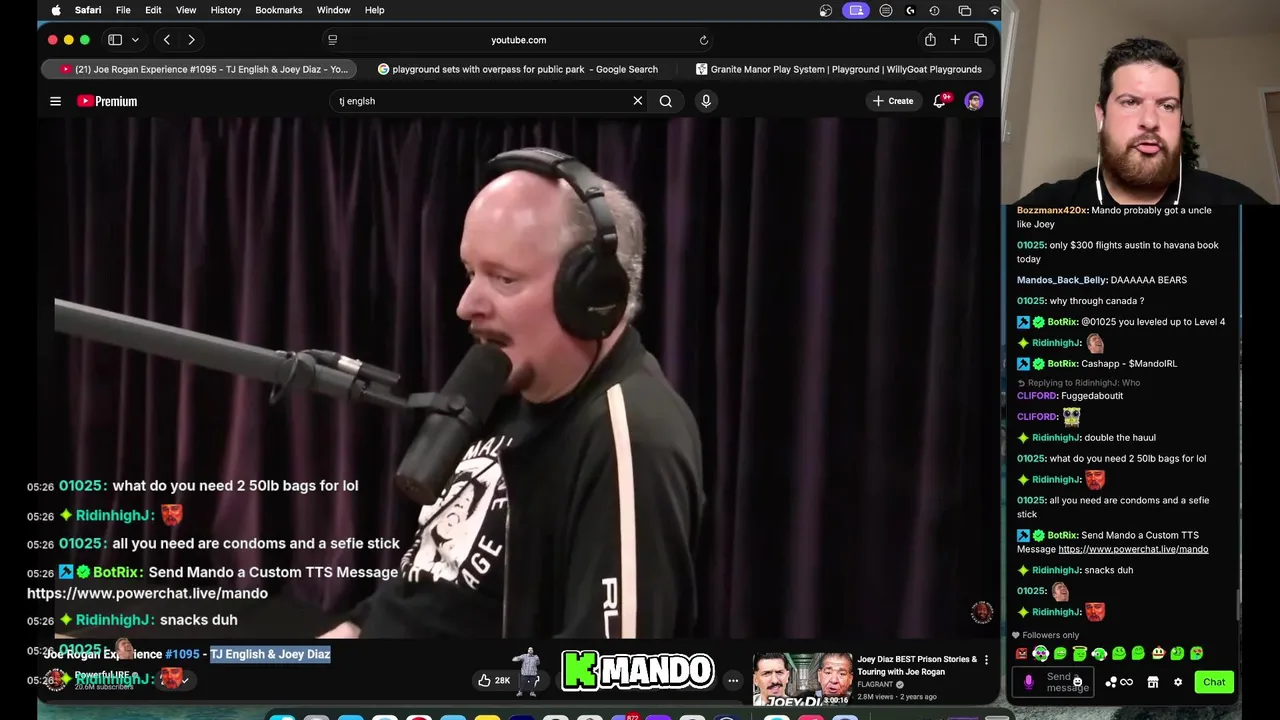Open chat settings gear
1280x720 pixels.
tap(1178, 682)
